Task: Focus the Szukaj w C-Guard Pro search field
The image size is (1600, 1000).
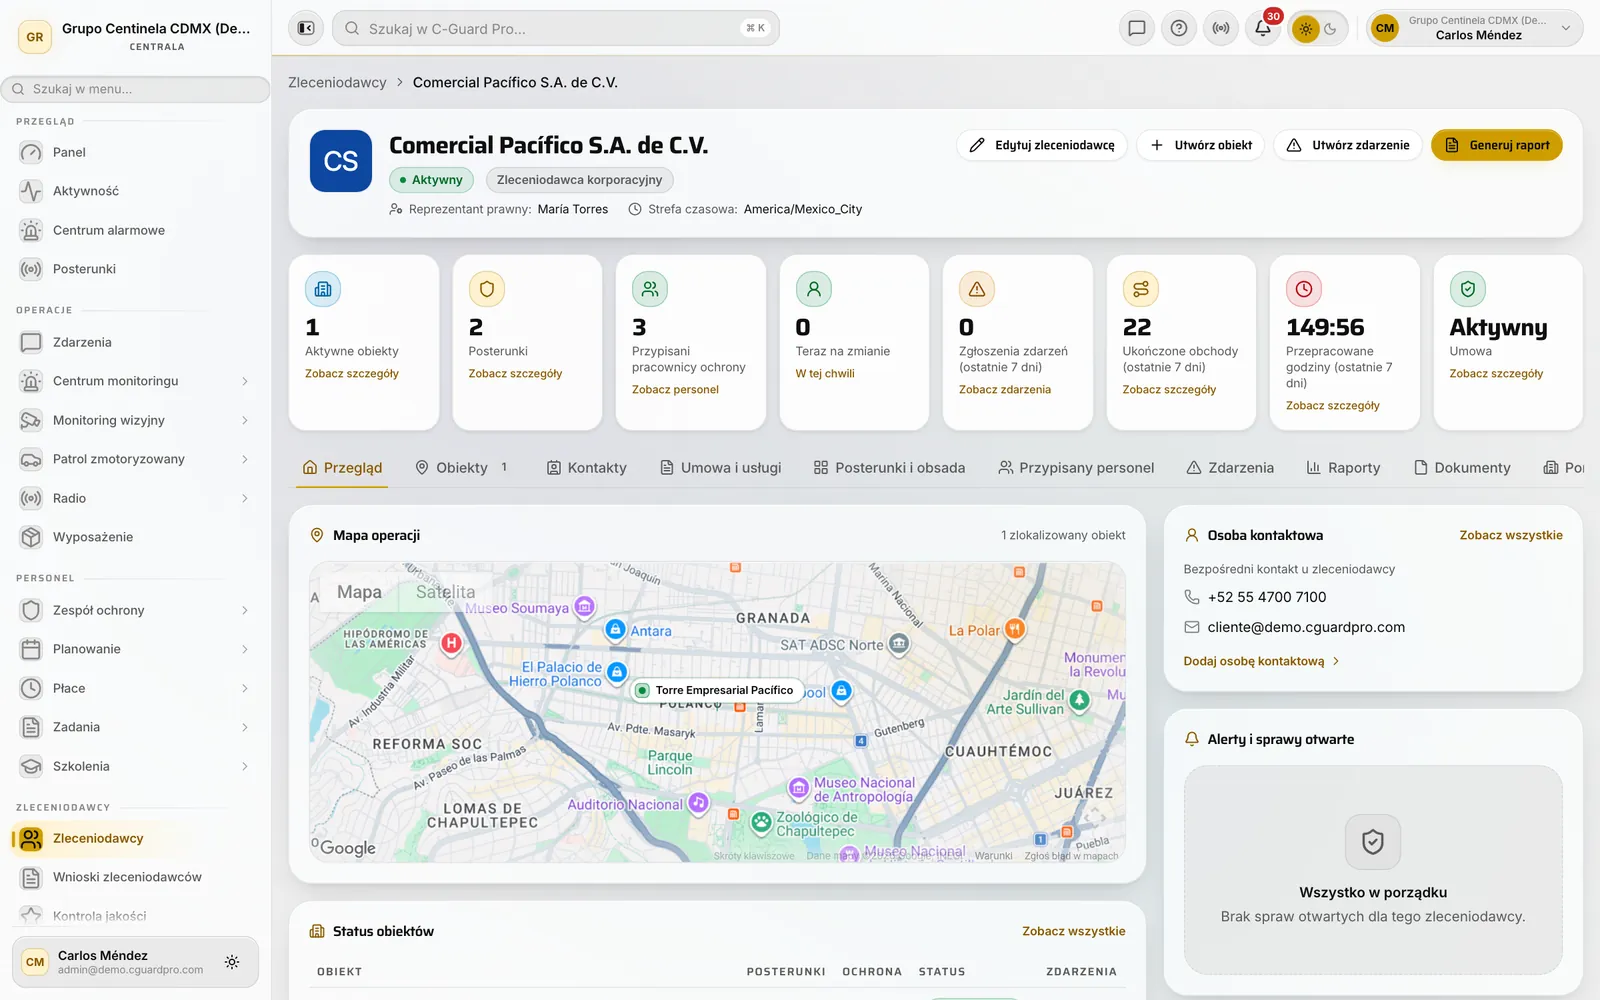Action: coord(555,28)
